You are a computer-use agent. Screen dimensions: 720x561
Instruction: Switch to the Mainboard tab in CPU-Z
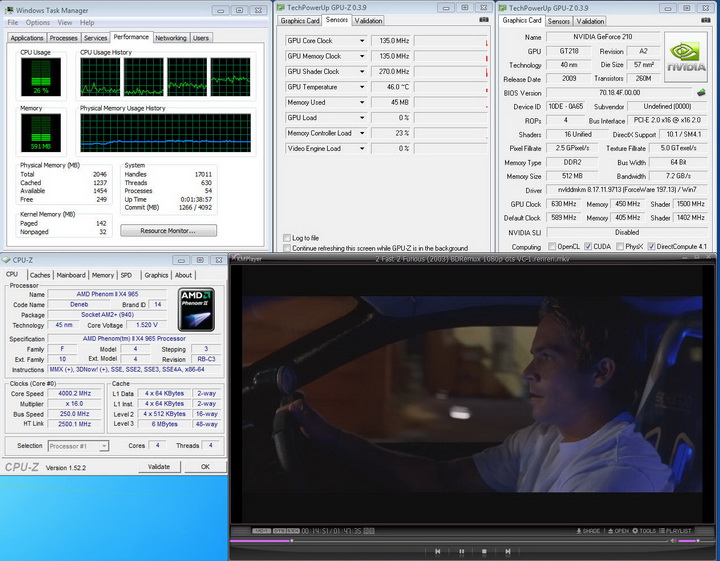70,275
